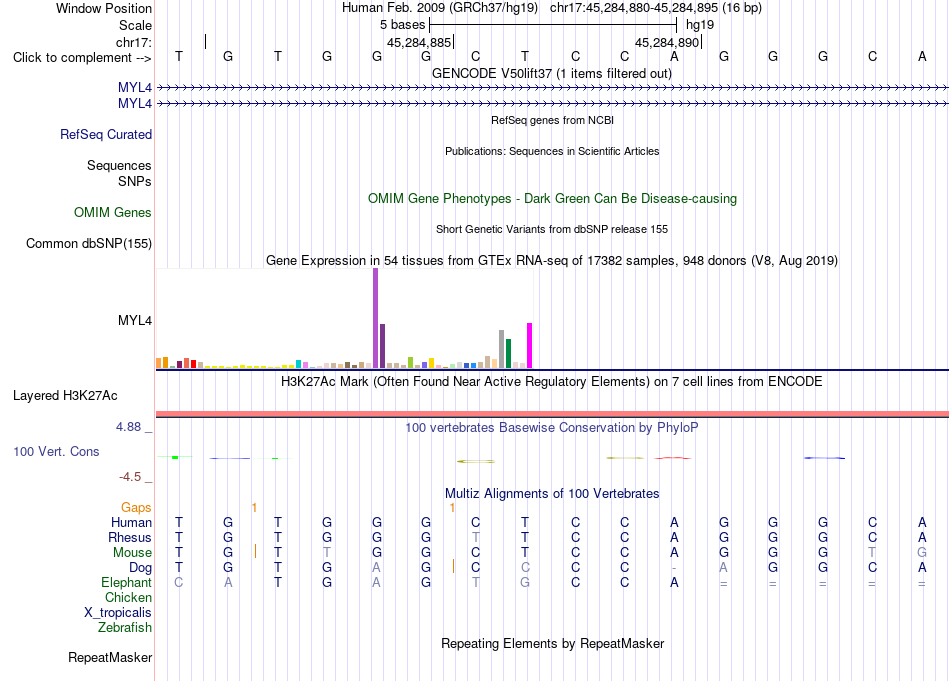950x681 pixels.
Task: Open the GTEx Gene Expression track title
Action: click(552, 261)
